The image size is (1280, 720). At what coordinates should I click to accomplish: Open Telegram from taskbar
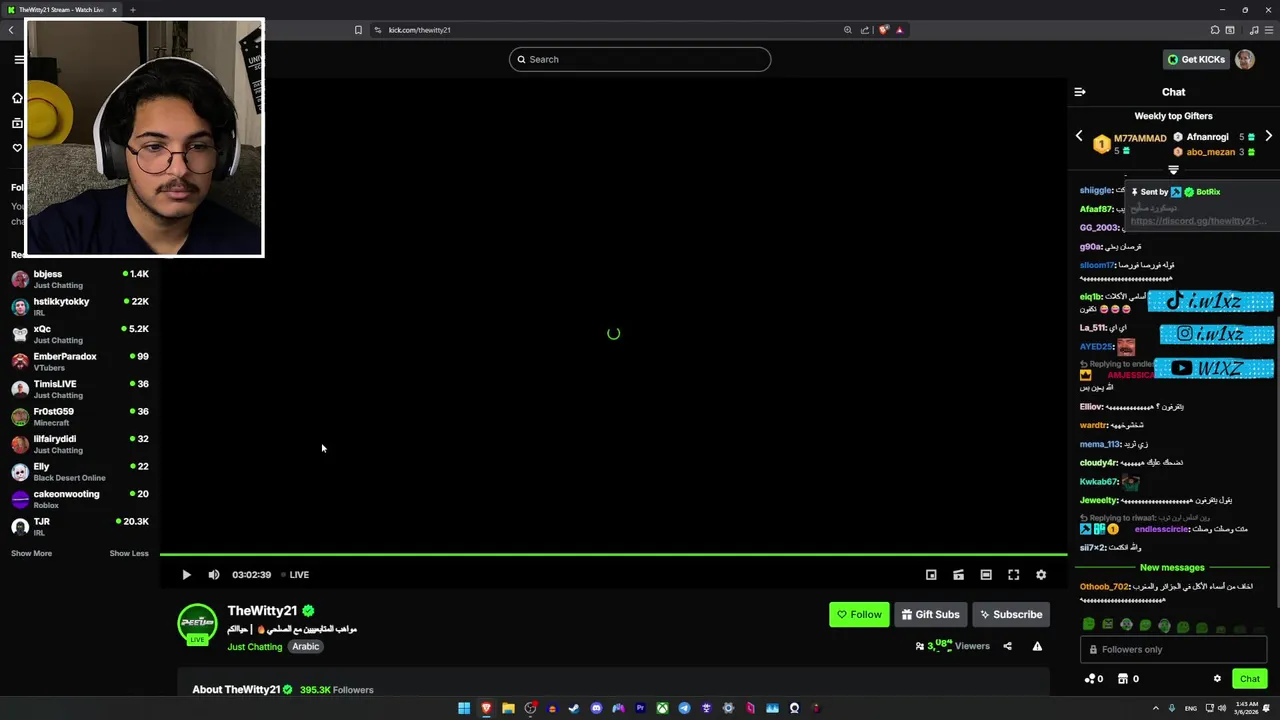coord(684,708)
